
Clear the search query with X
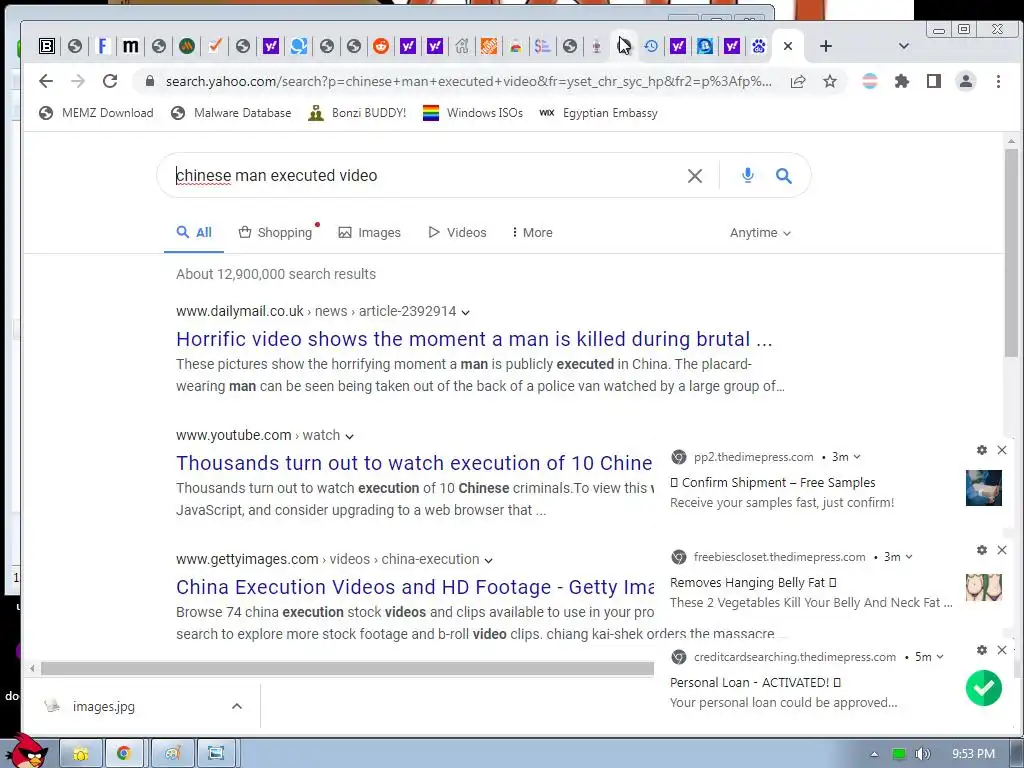(x=695, y=176)
